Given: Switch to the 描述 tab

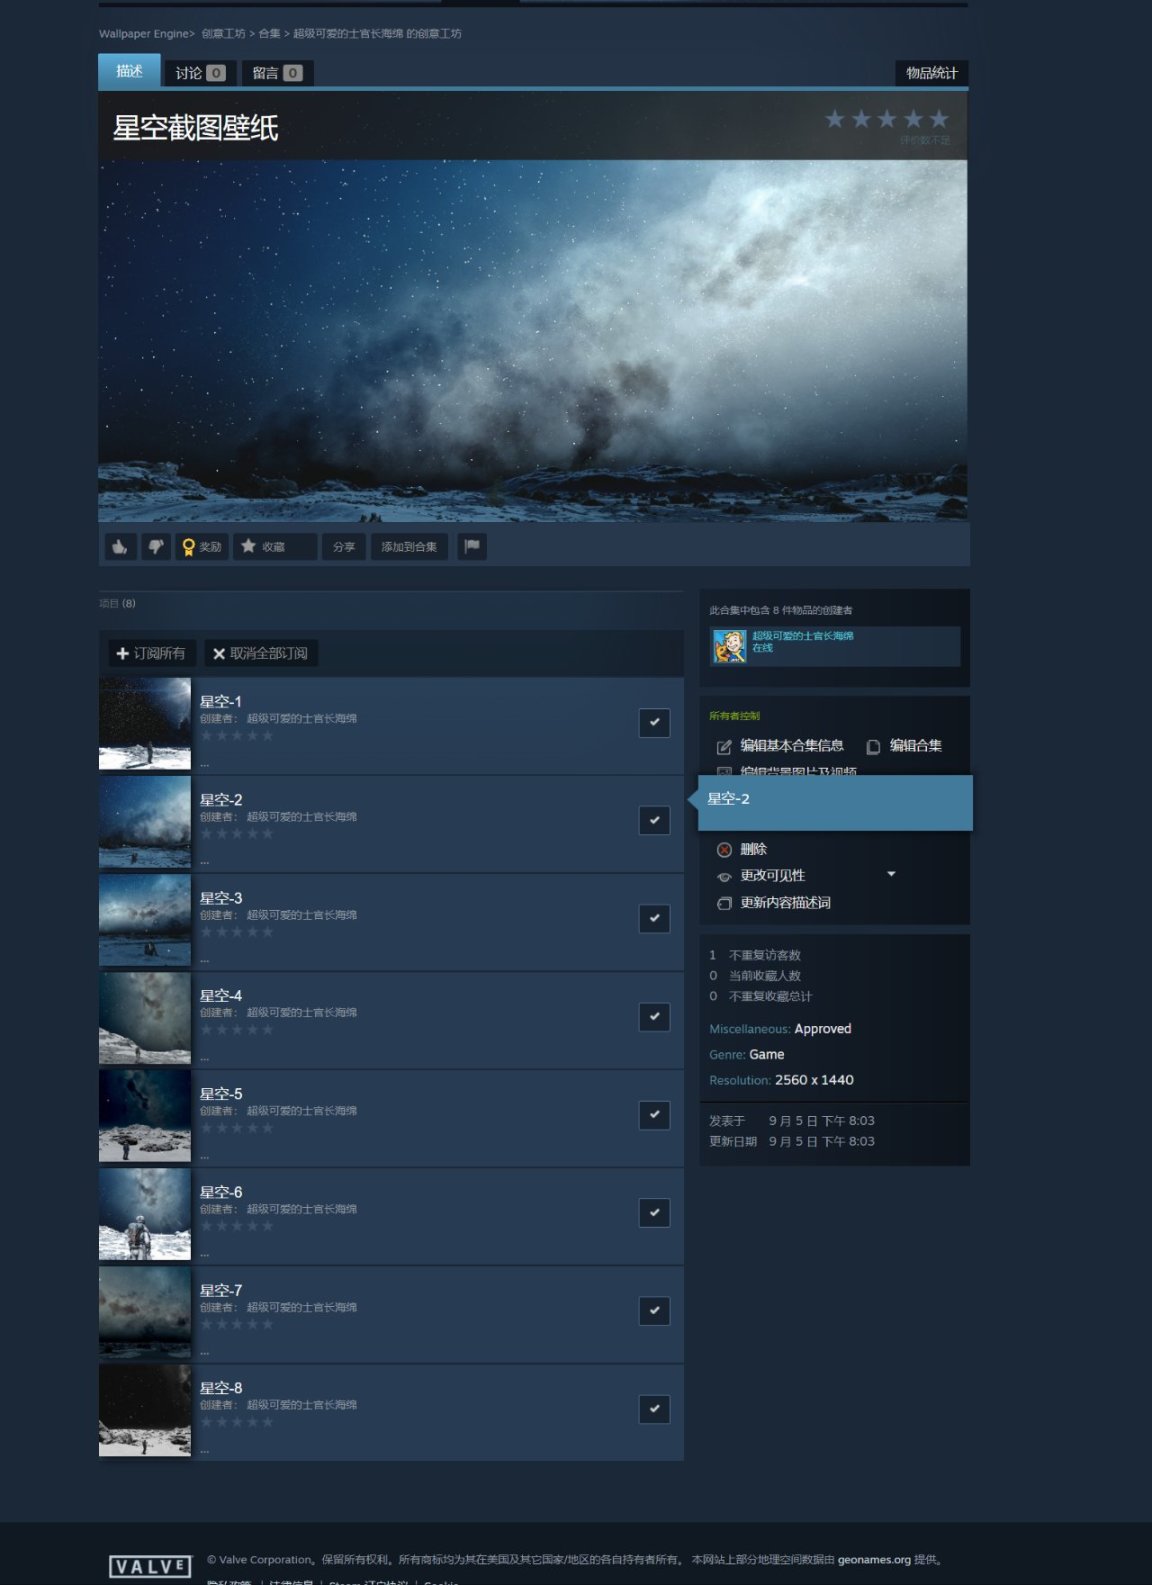Looking at the screenshot, I should tap(129, 71).
